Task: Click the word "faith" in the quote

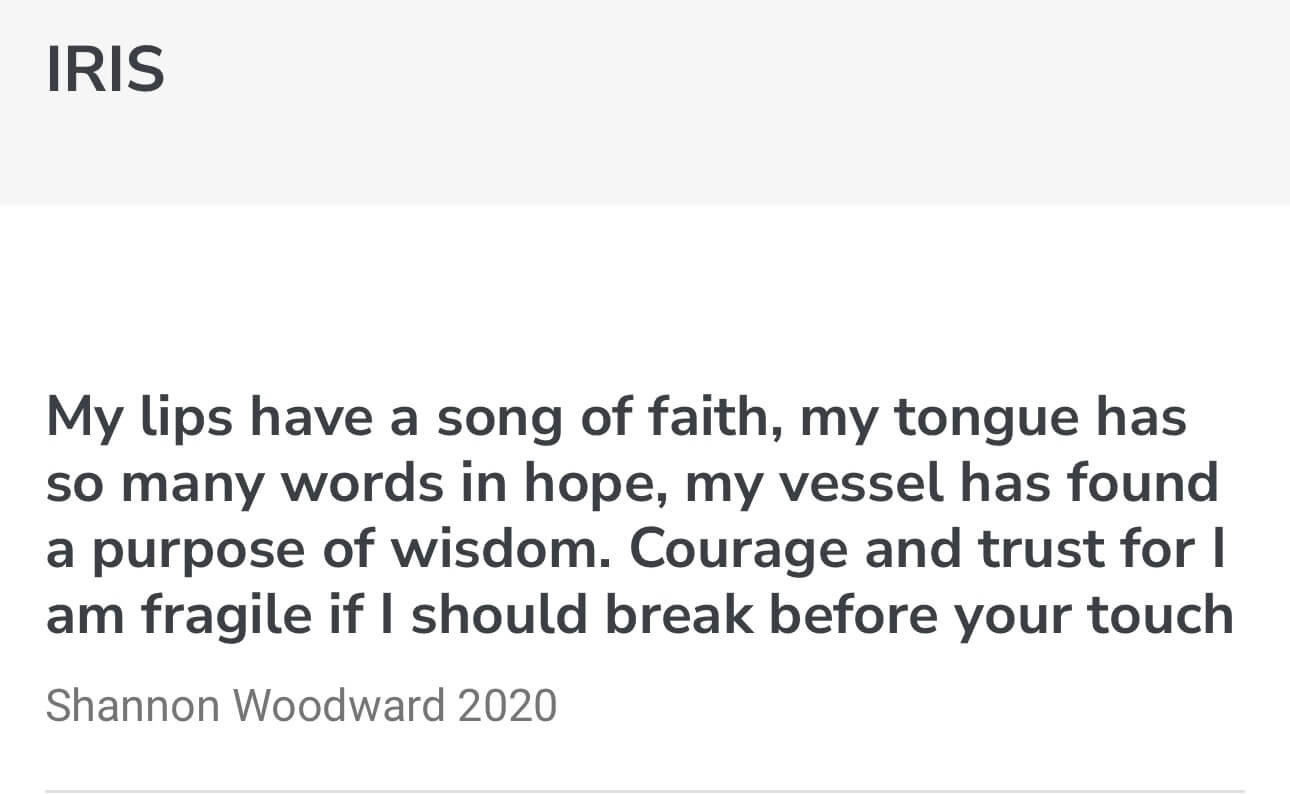Action: tap(713, 417)
